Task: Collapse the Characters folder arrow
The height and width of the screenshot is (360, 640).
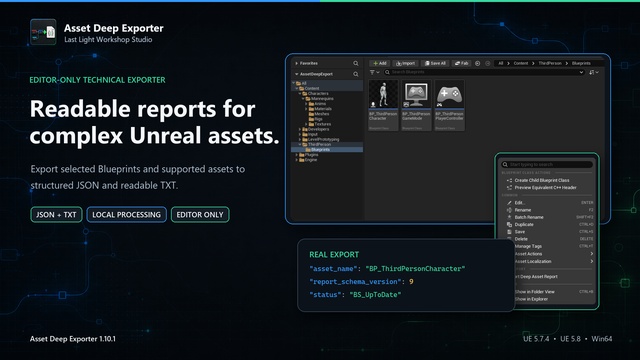Action: pyautogui.click(x=300, y=93)
